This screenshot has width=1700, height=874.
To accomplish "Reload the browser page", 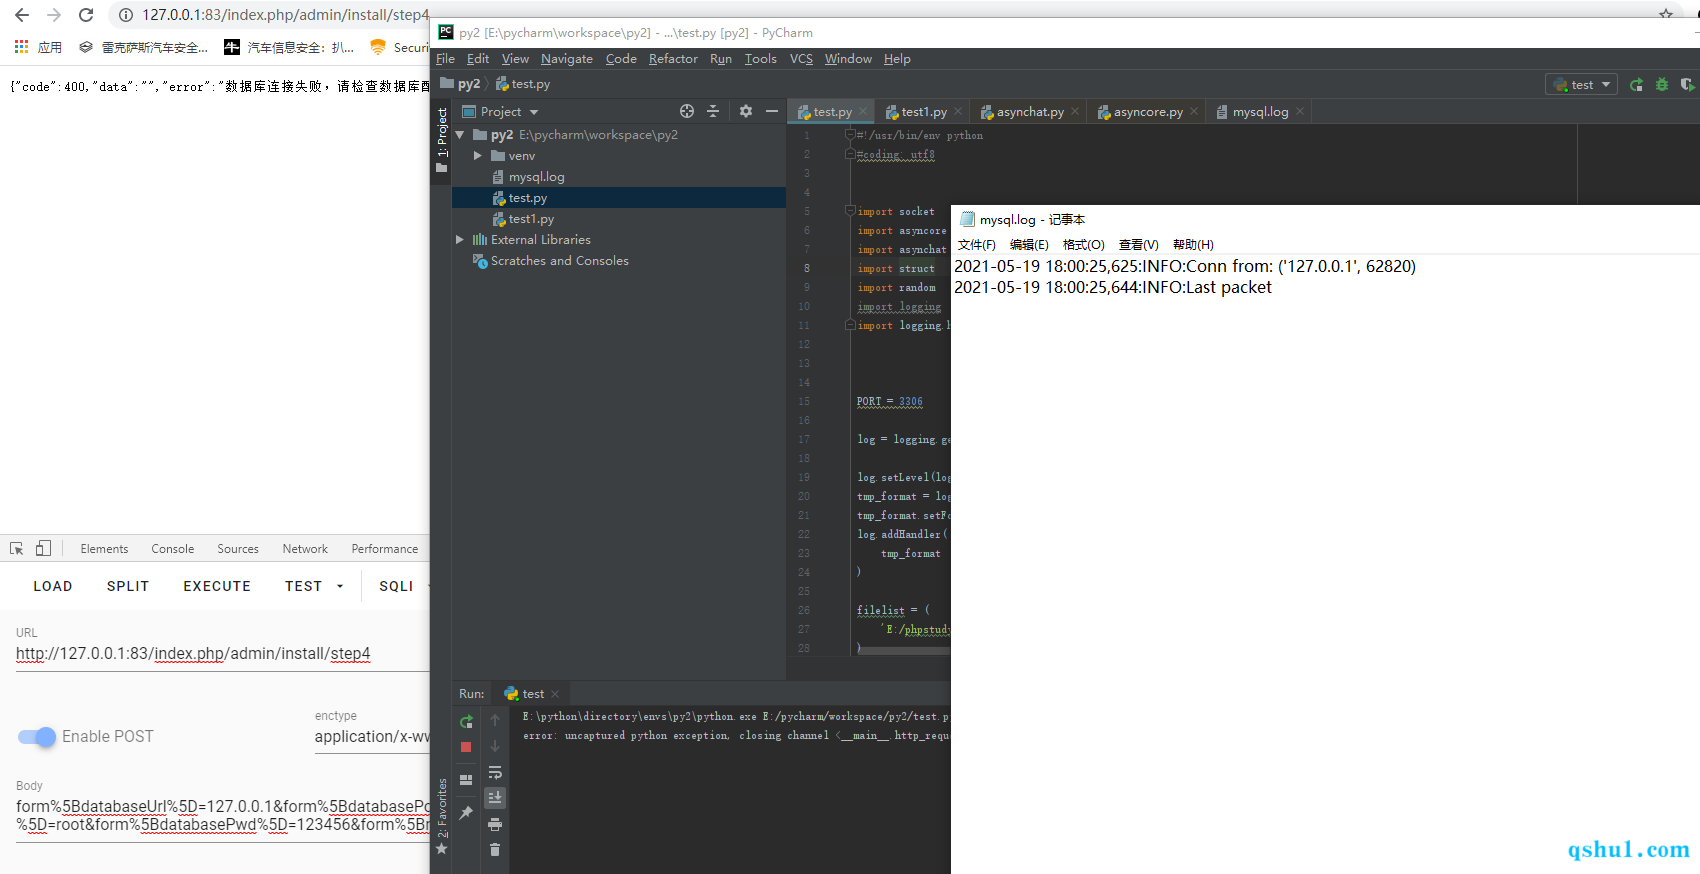I will click(x=86, y=15).
